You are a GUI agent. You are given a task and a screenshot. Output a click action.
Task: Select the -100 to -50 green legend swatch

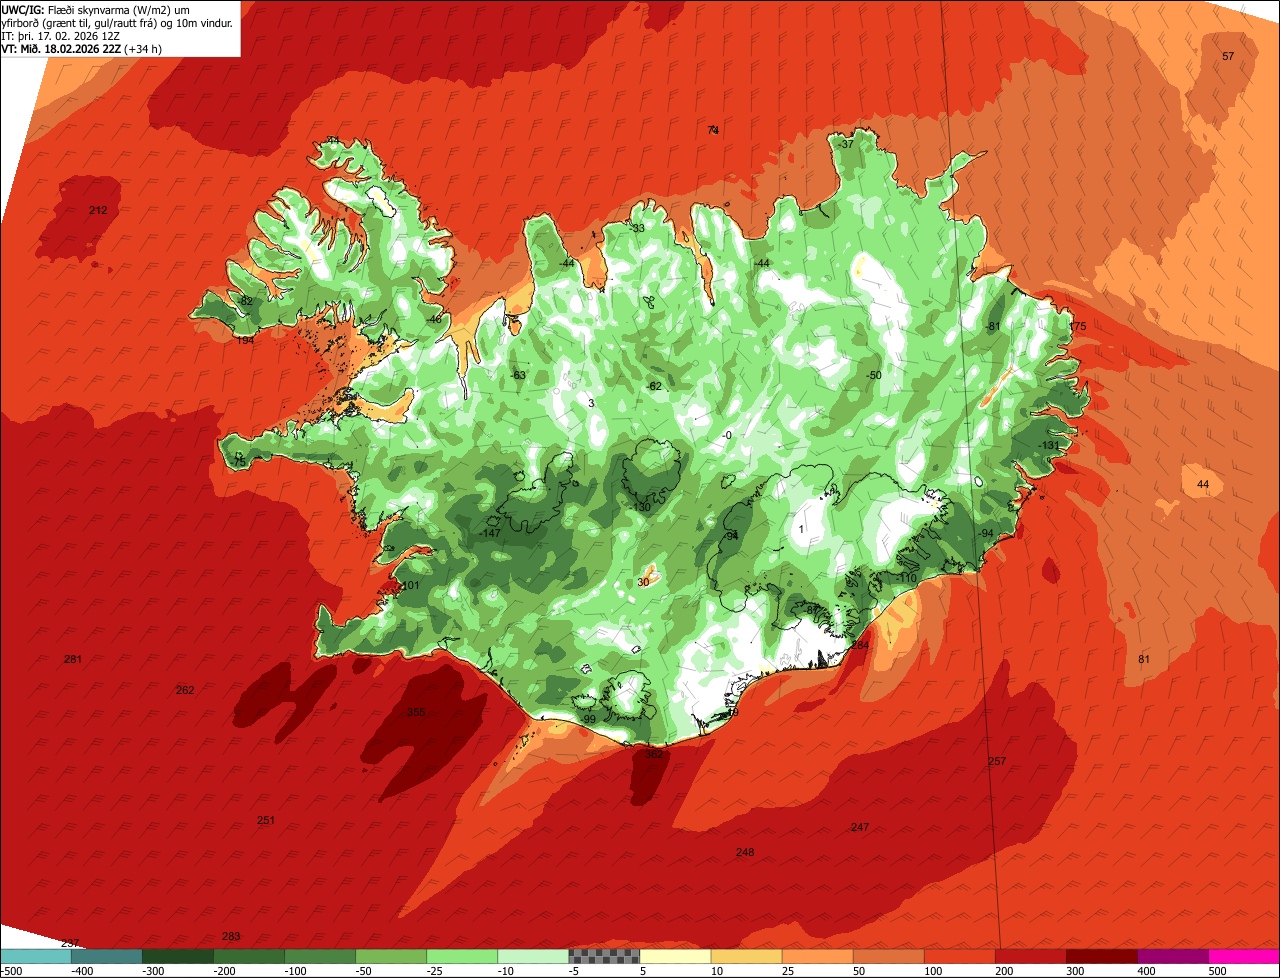click(x=320, y=956)
